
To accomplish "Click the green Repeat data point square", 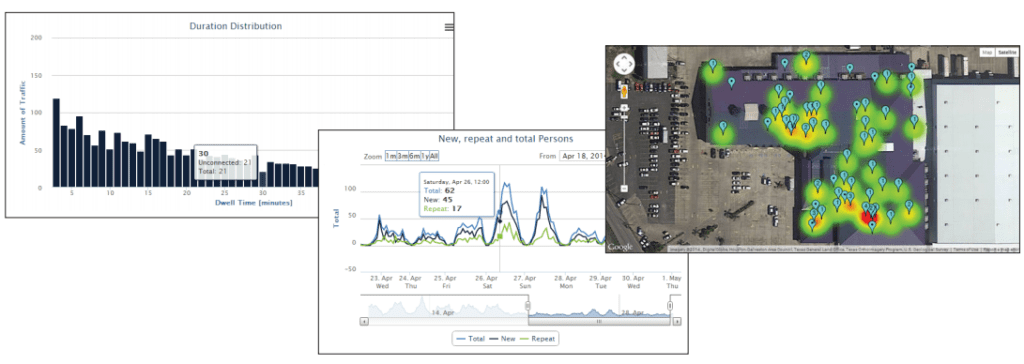I will click(x=500, y=235).
